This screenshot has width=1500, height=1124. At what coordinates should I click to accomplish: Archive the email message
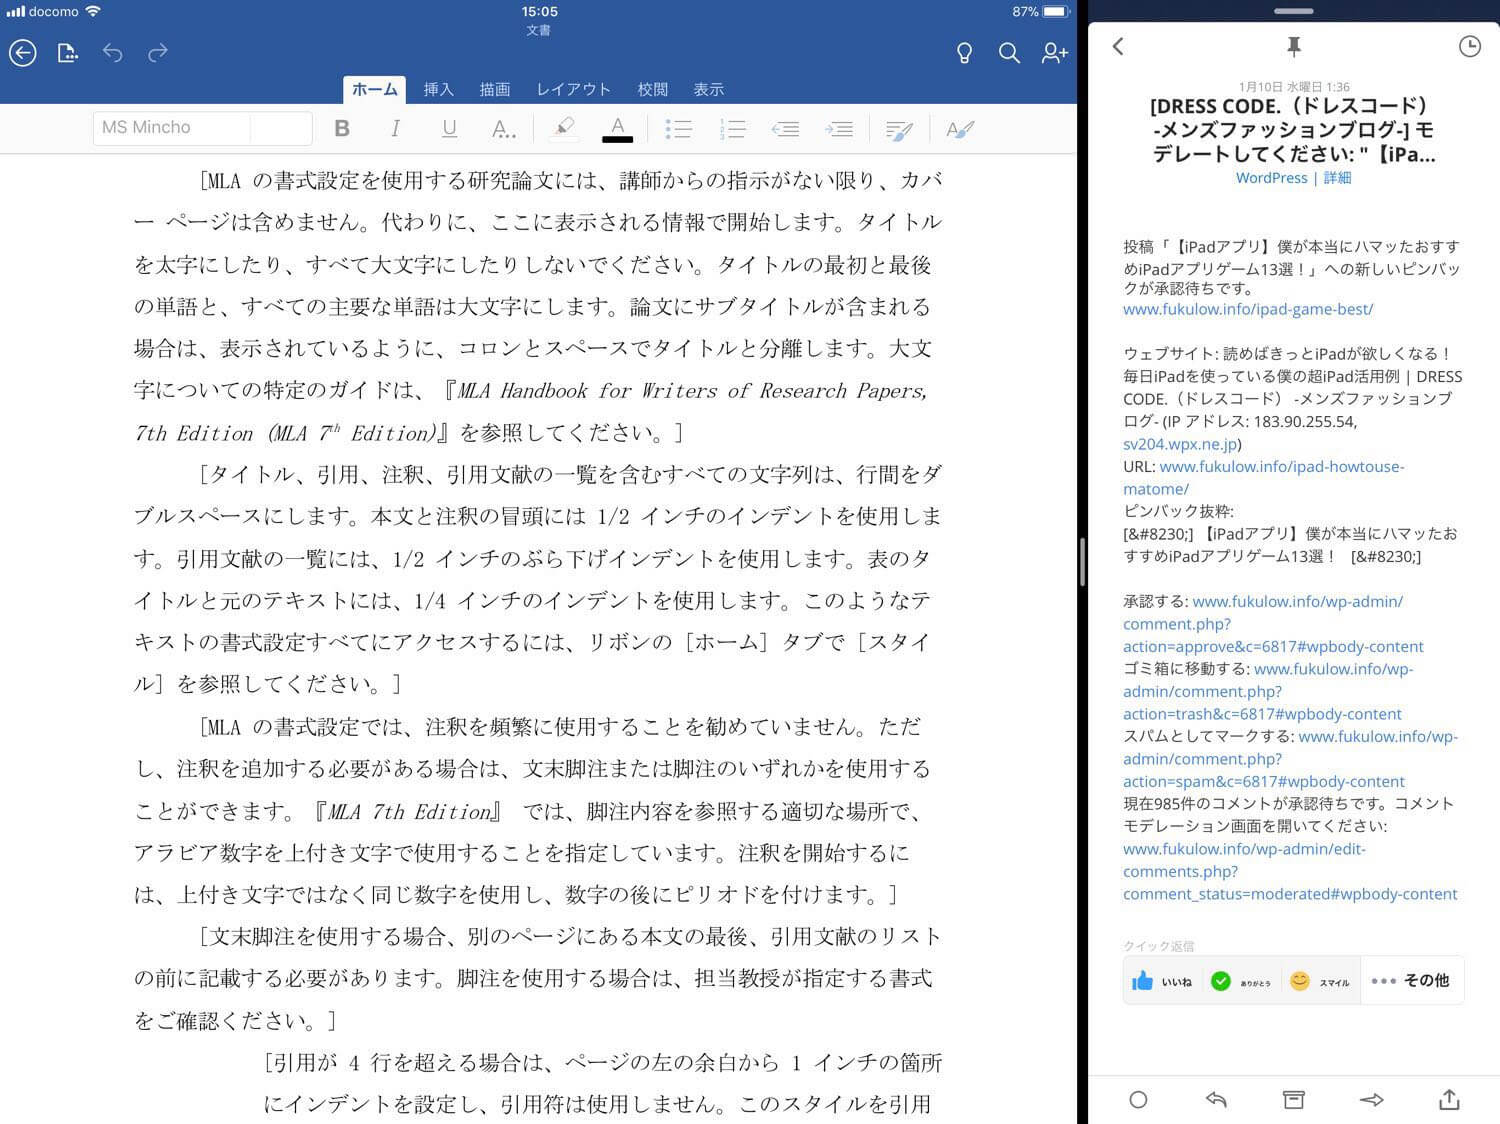click(x=1293, y=1100)
